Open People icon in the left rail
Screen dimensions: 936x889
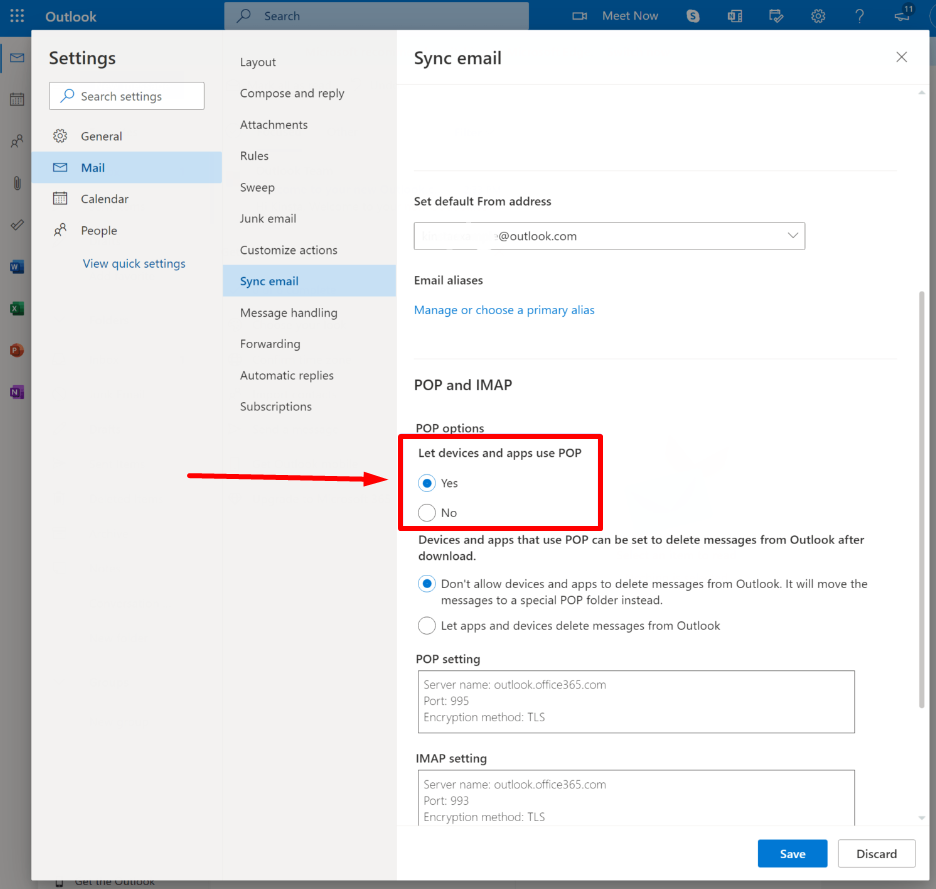(17, 141)
